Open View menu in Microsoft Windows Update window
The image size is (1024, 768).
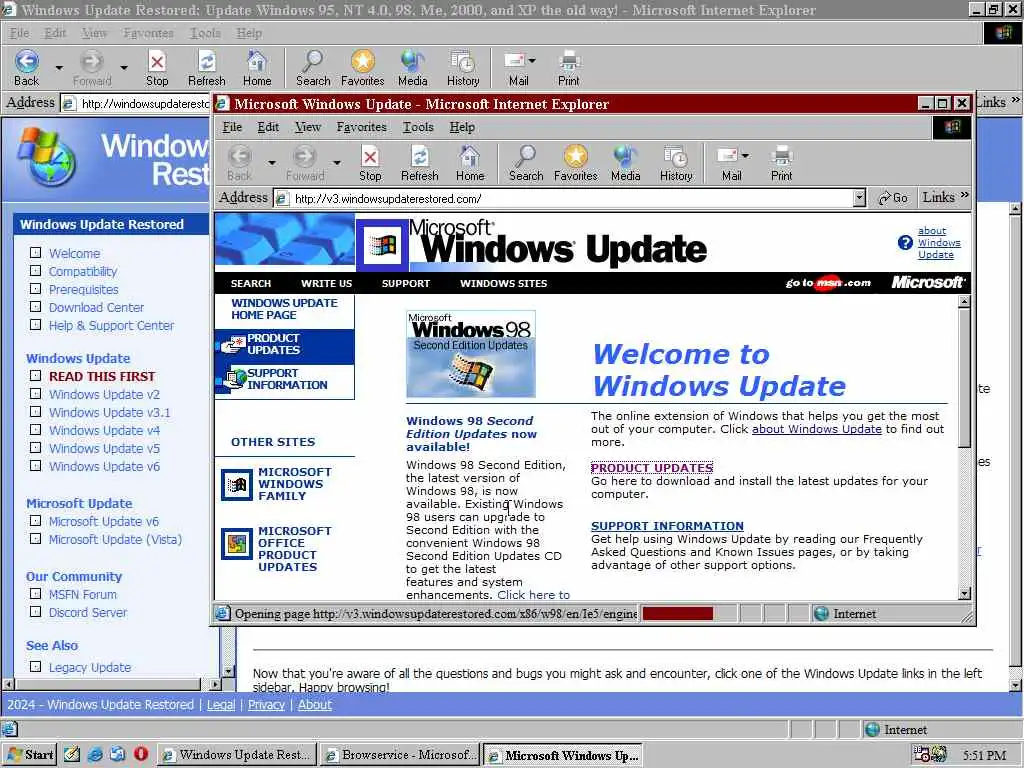pyautogui.click(x=308, y=127)
